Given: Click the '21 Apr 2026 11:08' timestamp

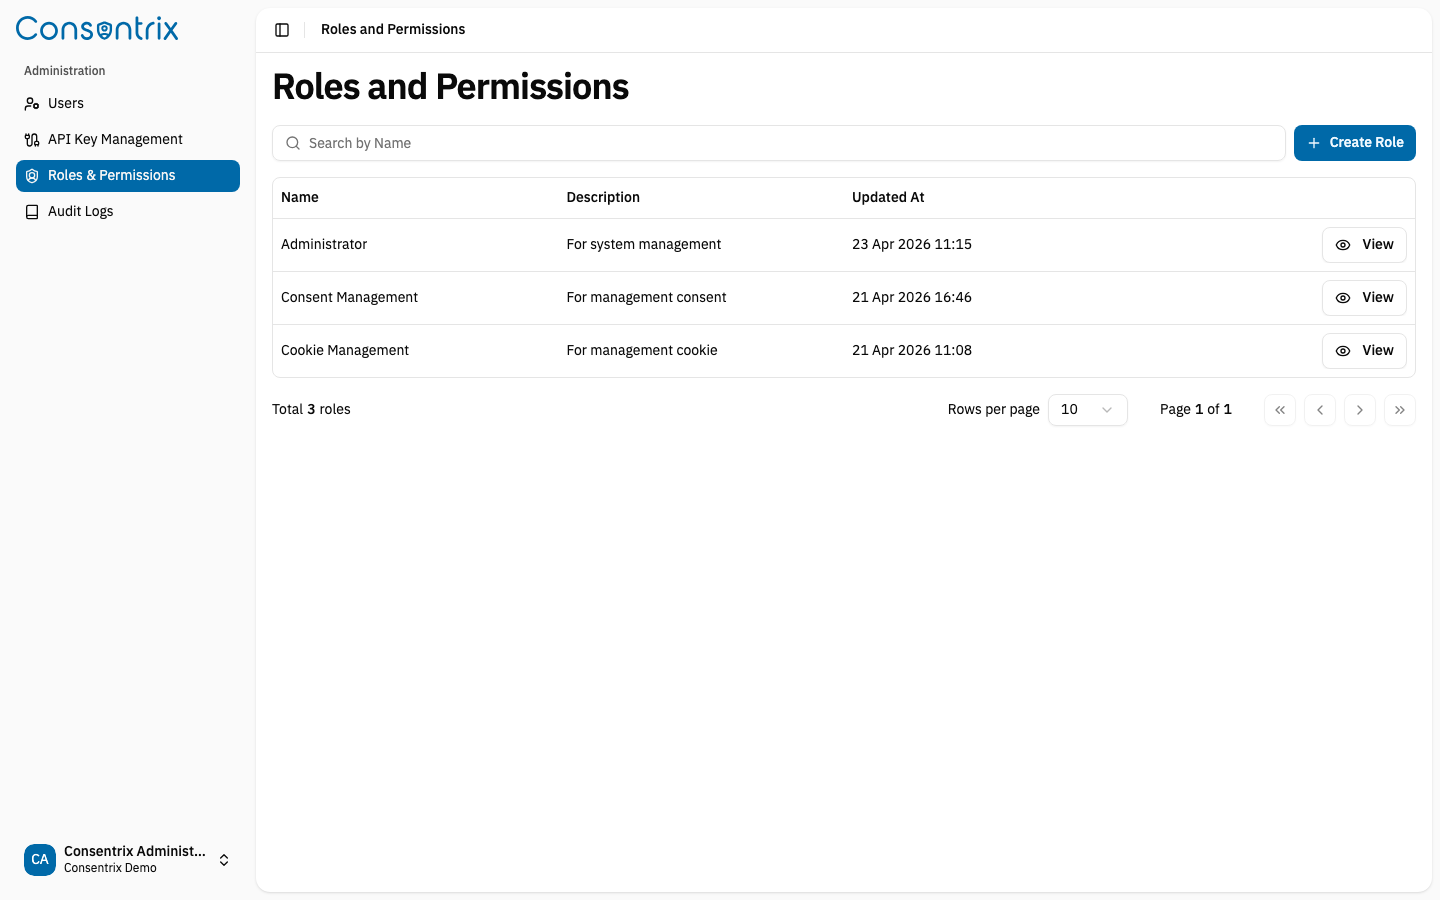Looking at the screenshot, I should click(x=912, y=351).
